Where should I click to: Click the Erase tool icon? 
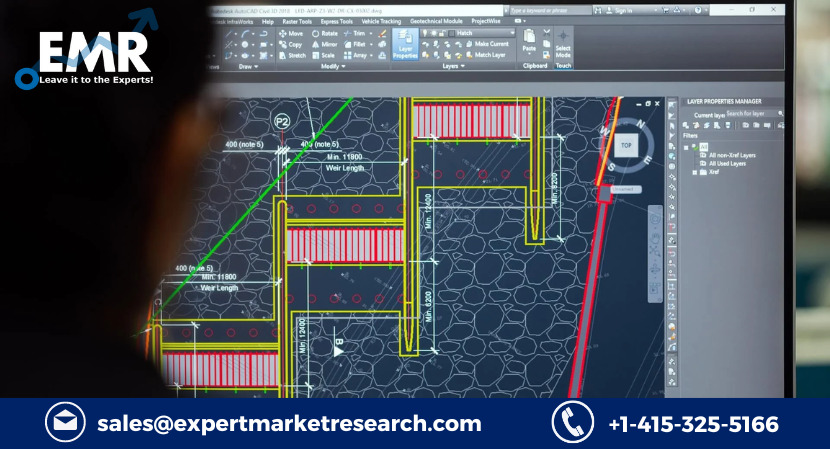pyautogui.click(x=382, y=33)
